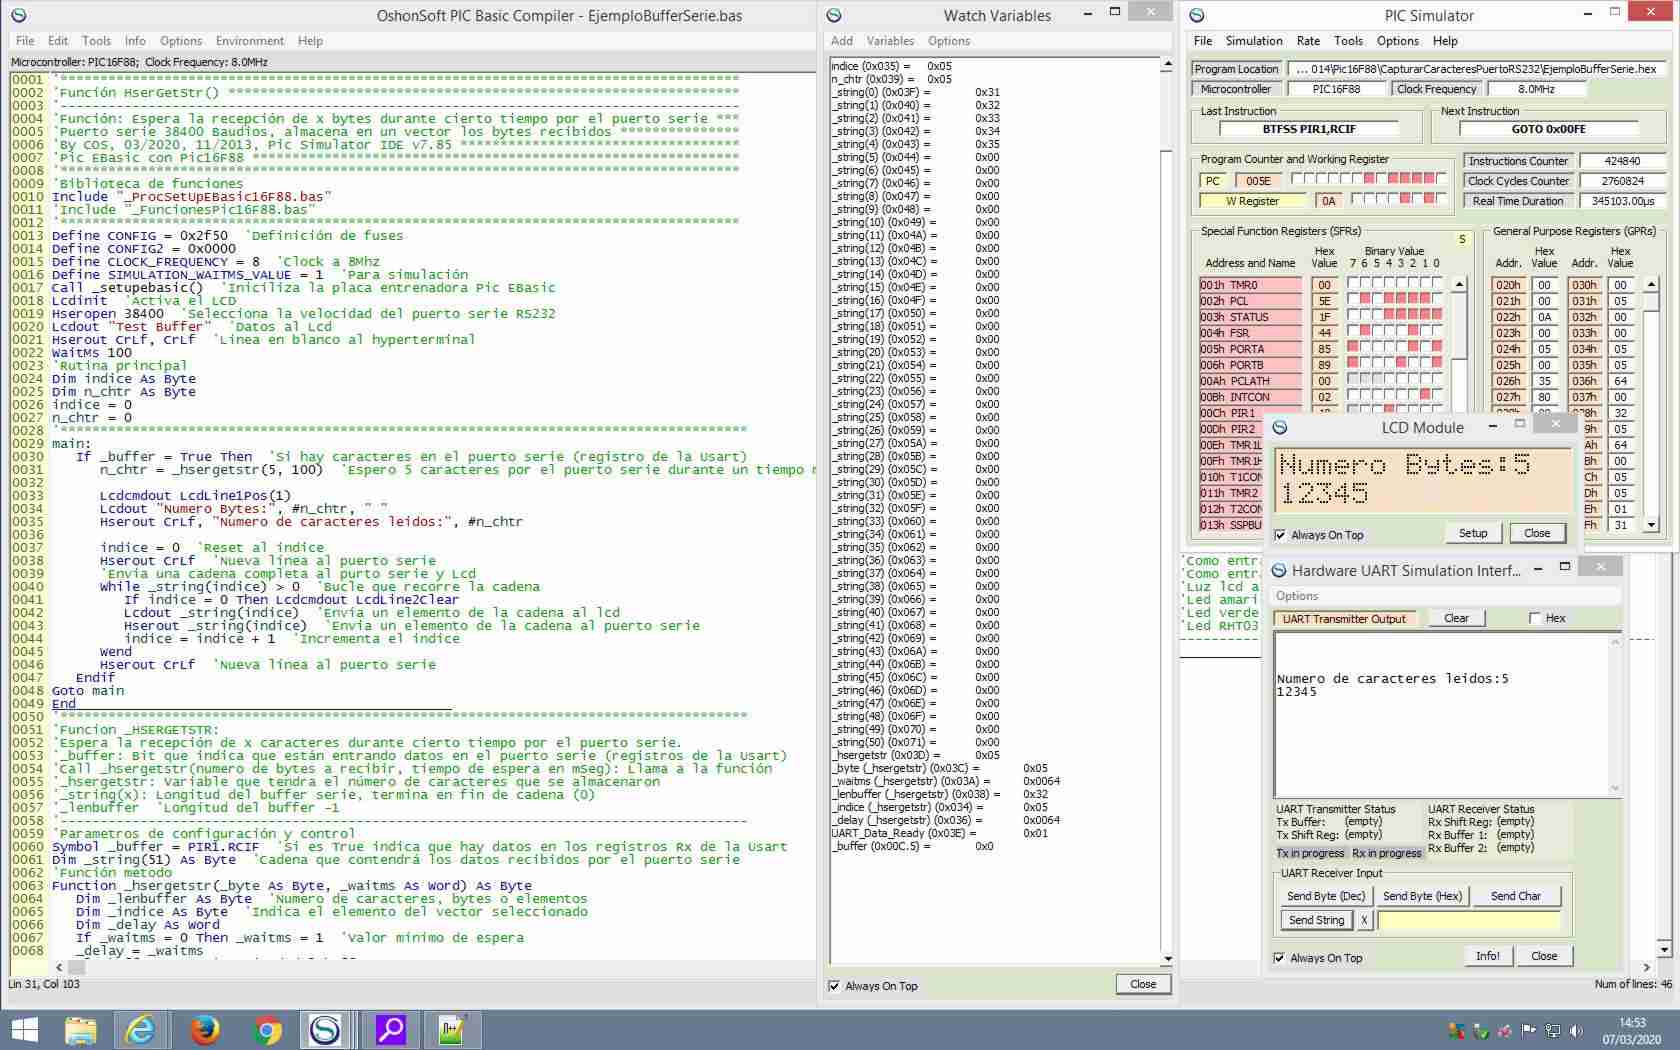Click the Send Byte (Hex) button
Viewport: 1680px width, 1050px height.
pyautogui.click(x=1422, y=896)
